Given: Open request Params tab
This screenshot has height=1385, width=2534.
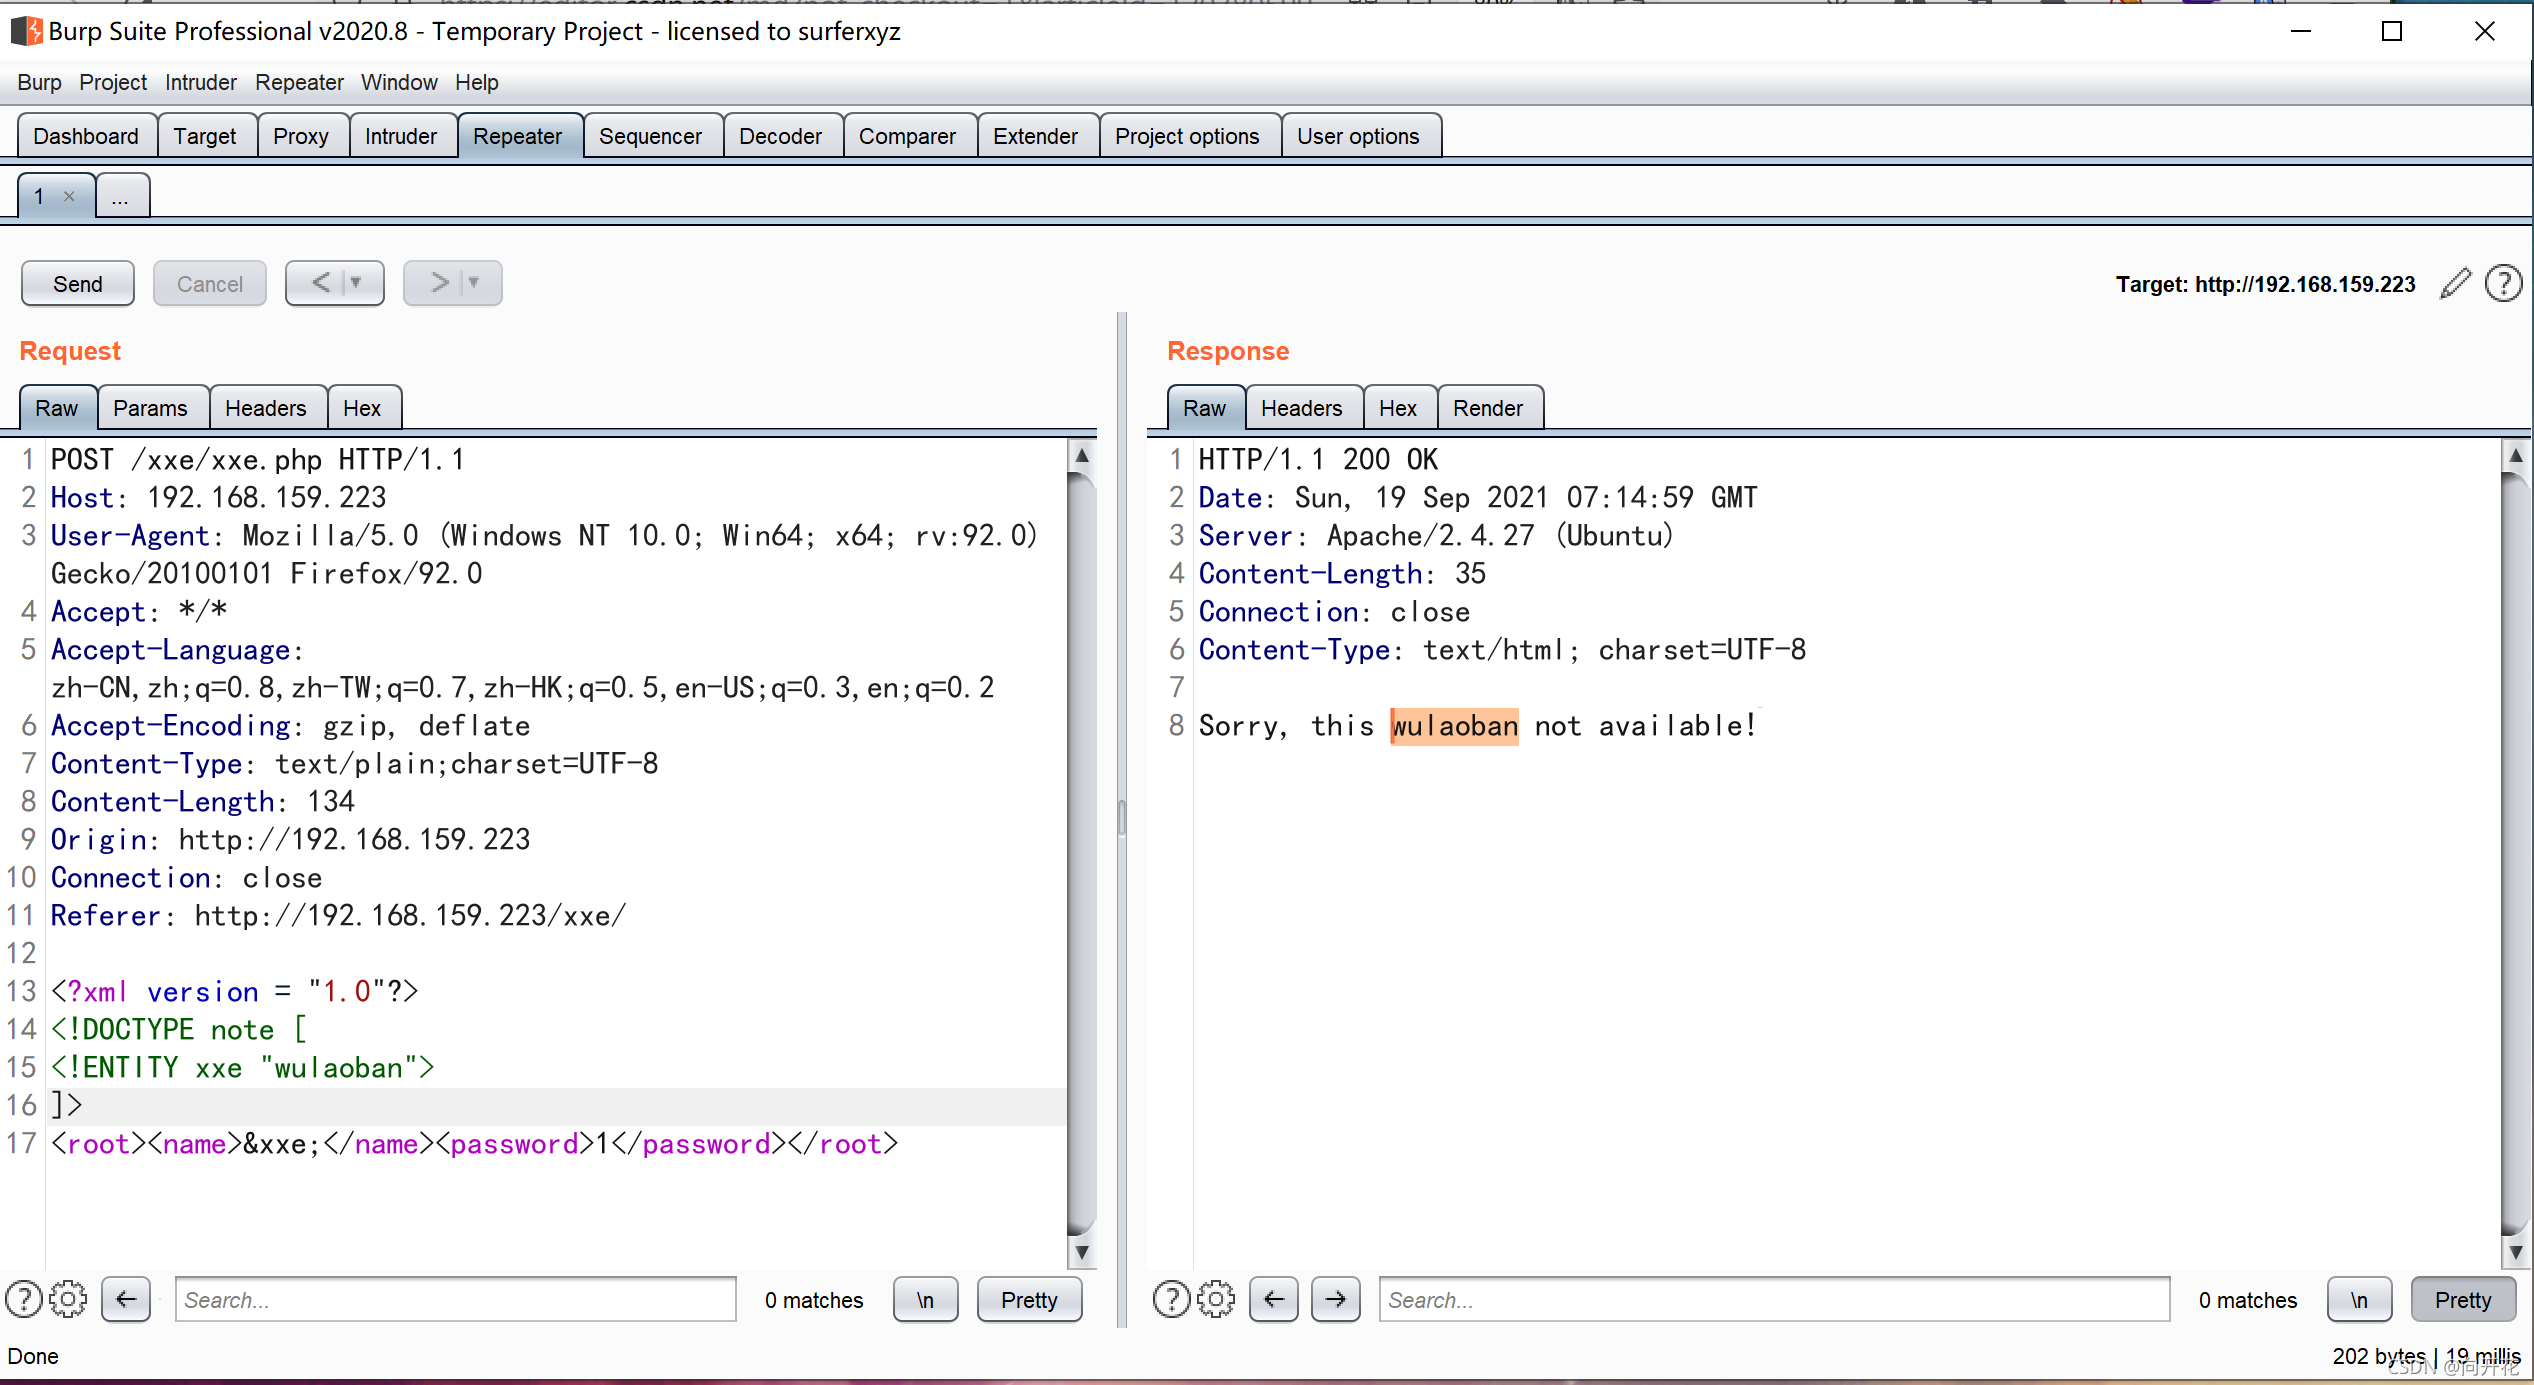Looking at the screenshot, I should tap(150, 408).
